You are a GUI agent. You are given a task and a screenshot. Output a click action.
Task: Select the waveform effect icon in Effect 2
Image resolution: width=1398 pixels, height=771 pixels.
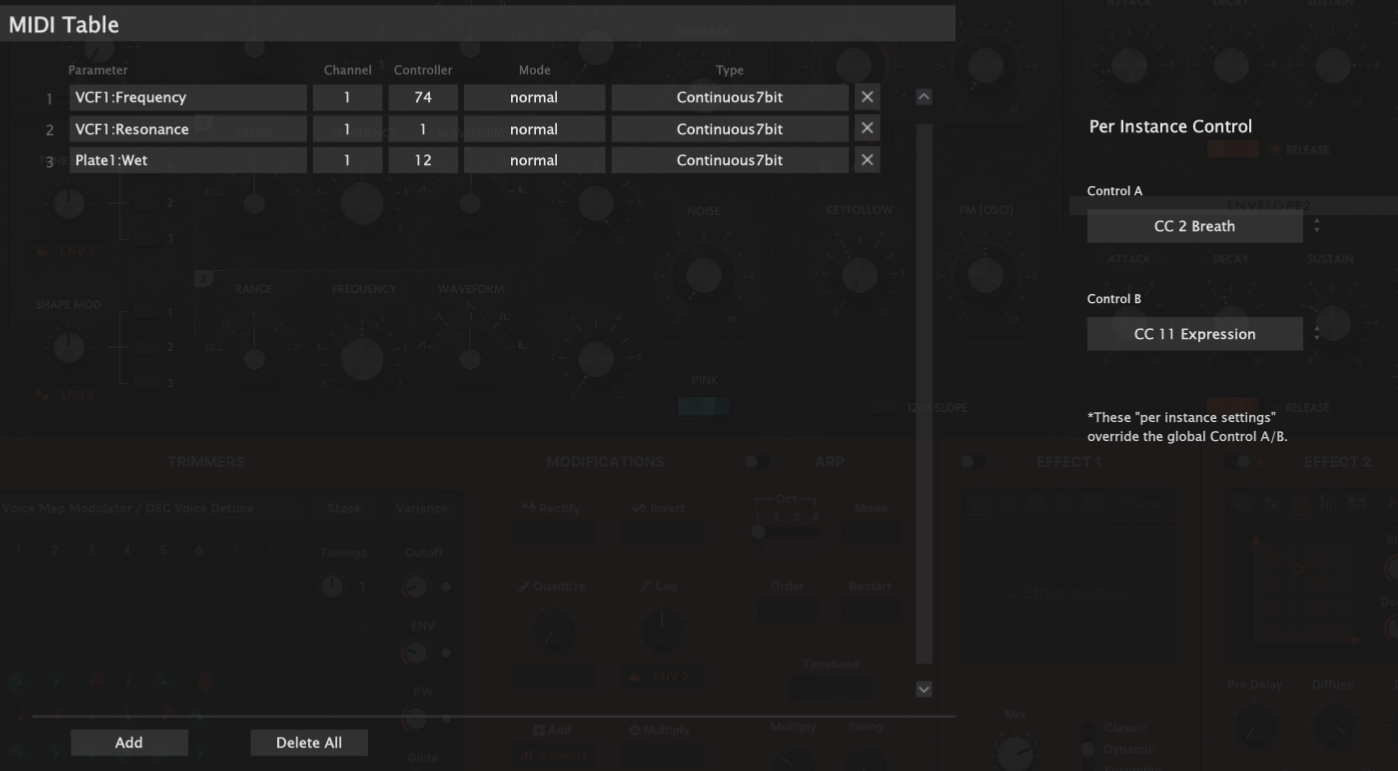1268,503
